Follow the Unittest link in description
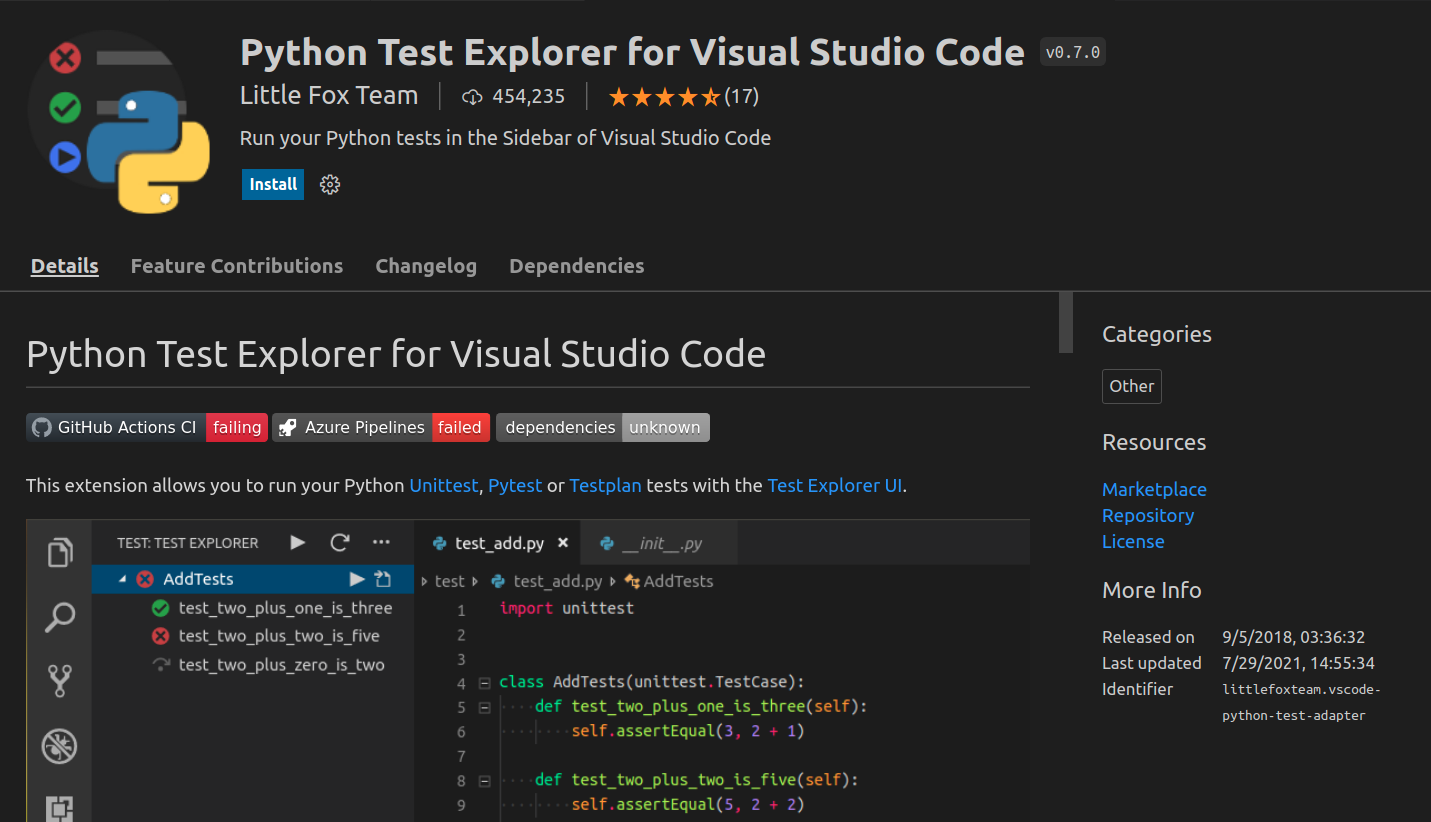This screenshot has height=822, width=1431. click(444, 486)
